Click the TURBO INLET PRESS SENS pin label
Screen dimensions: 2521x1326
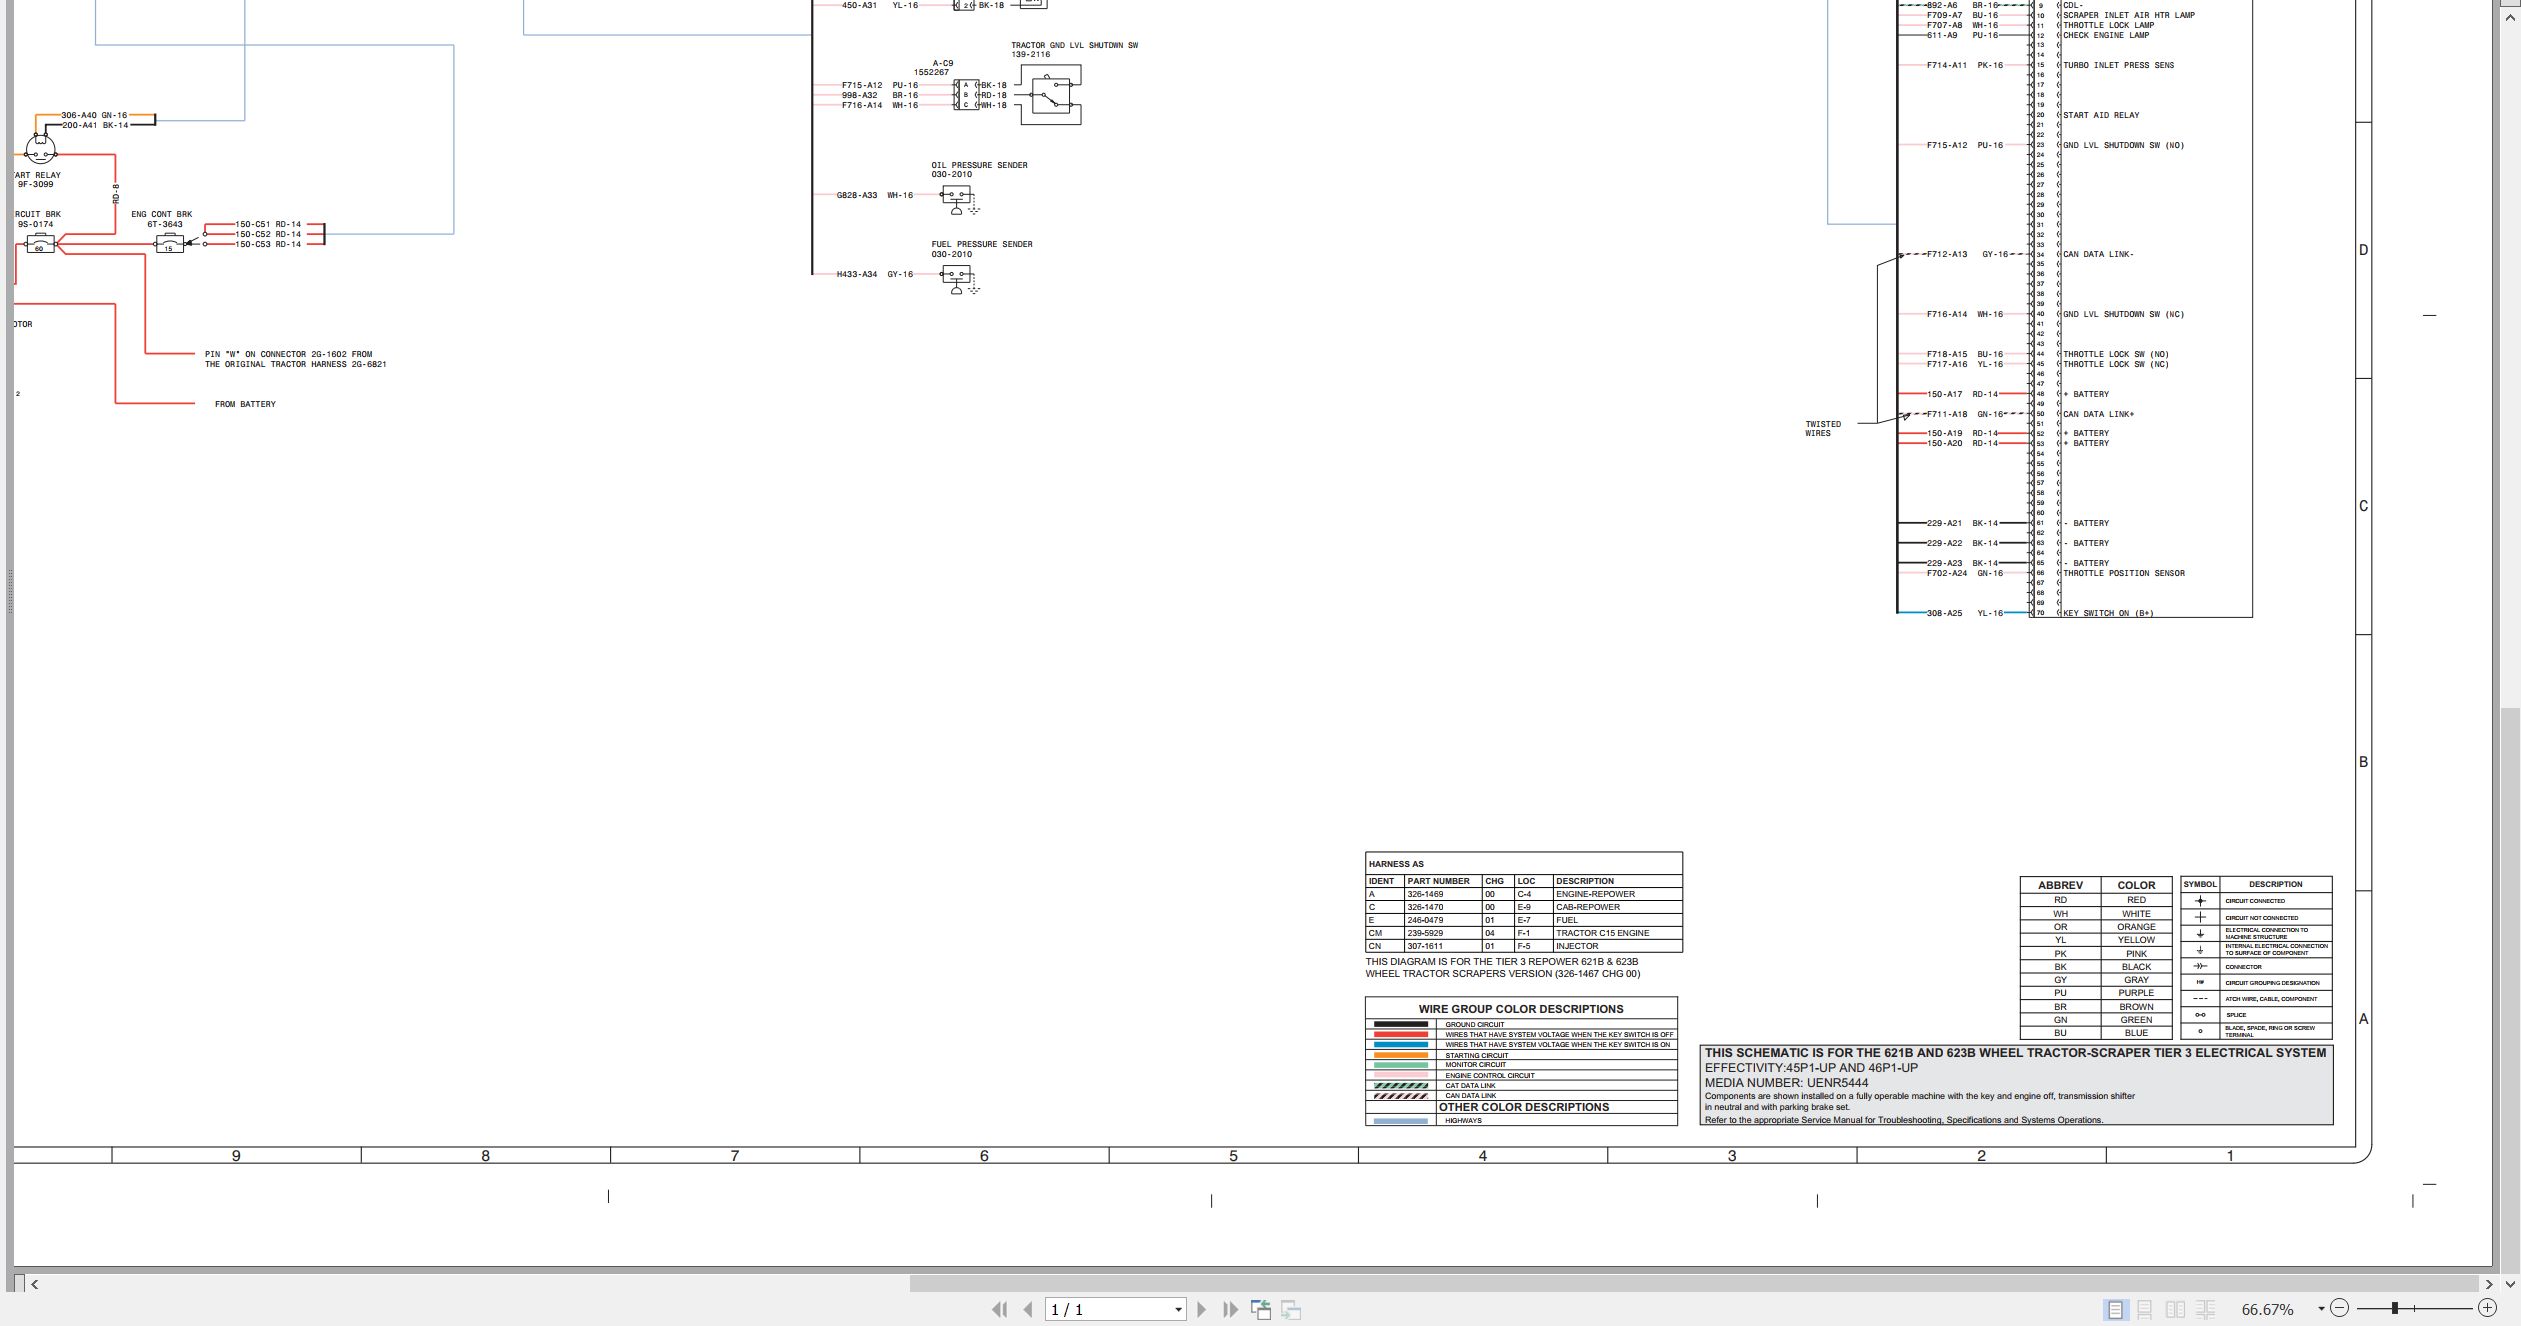tap(2118, 65)
